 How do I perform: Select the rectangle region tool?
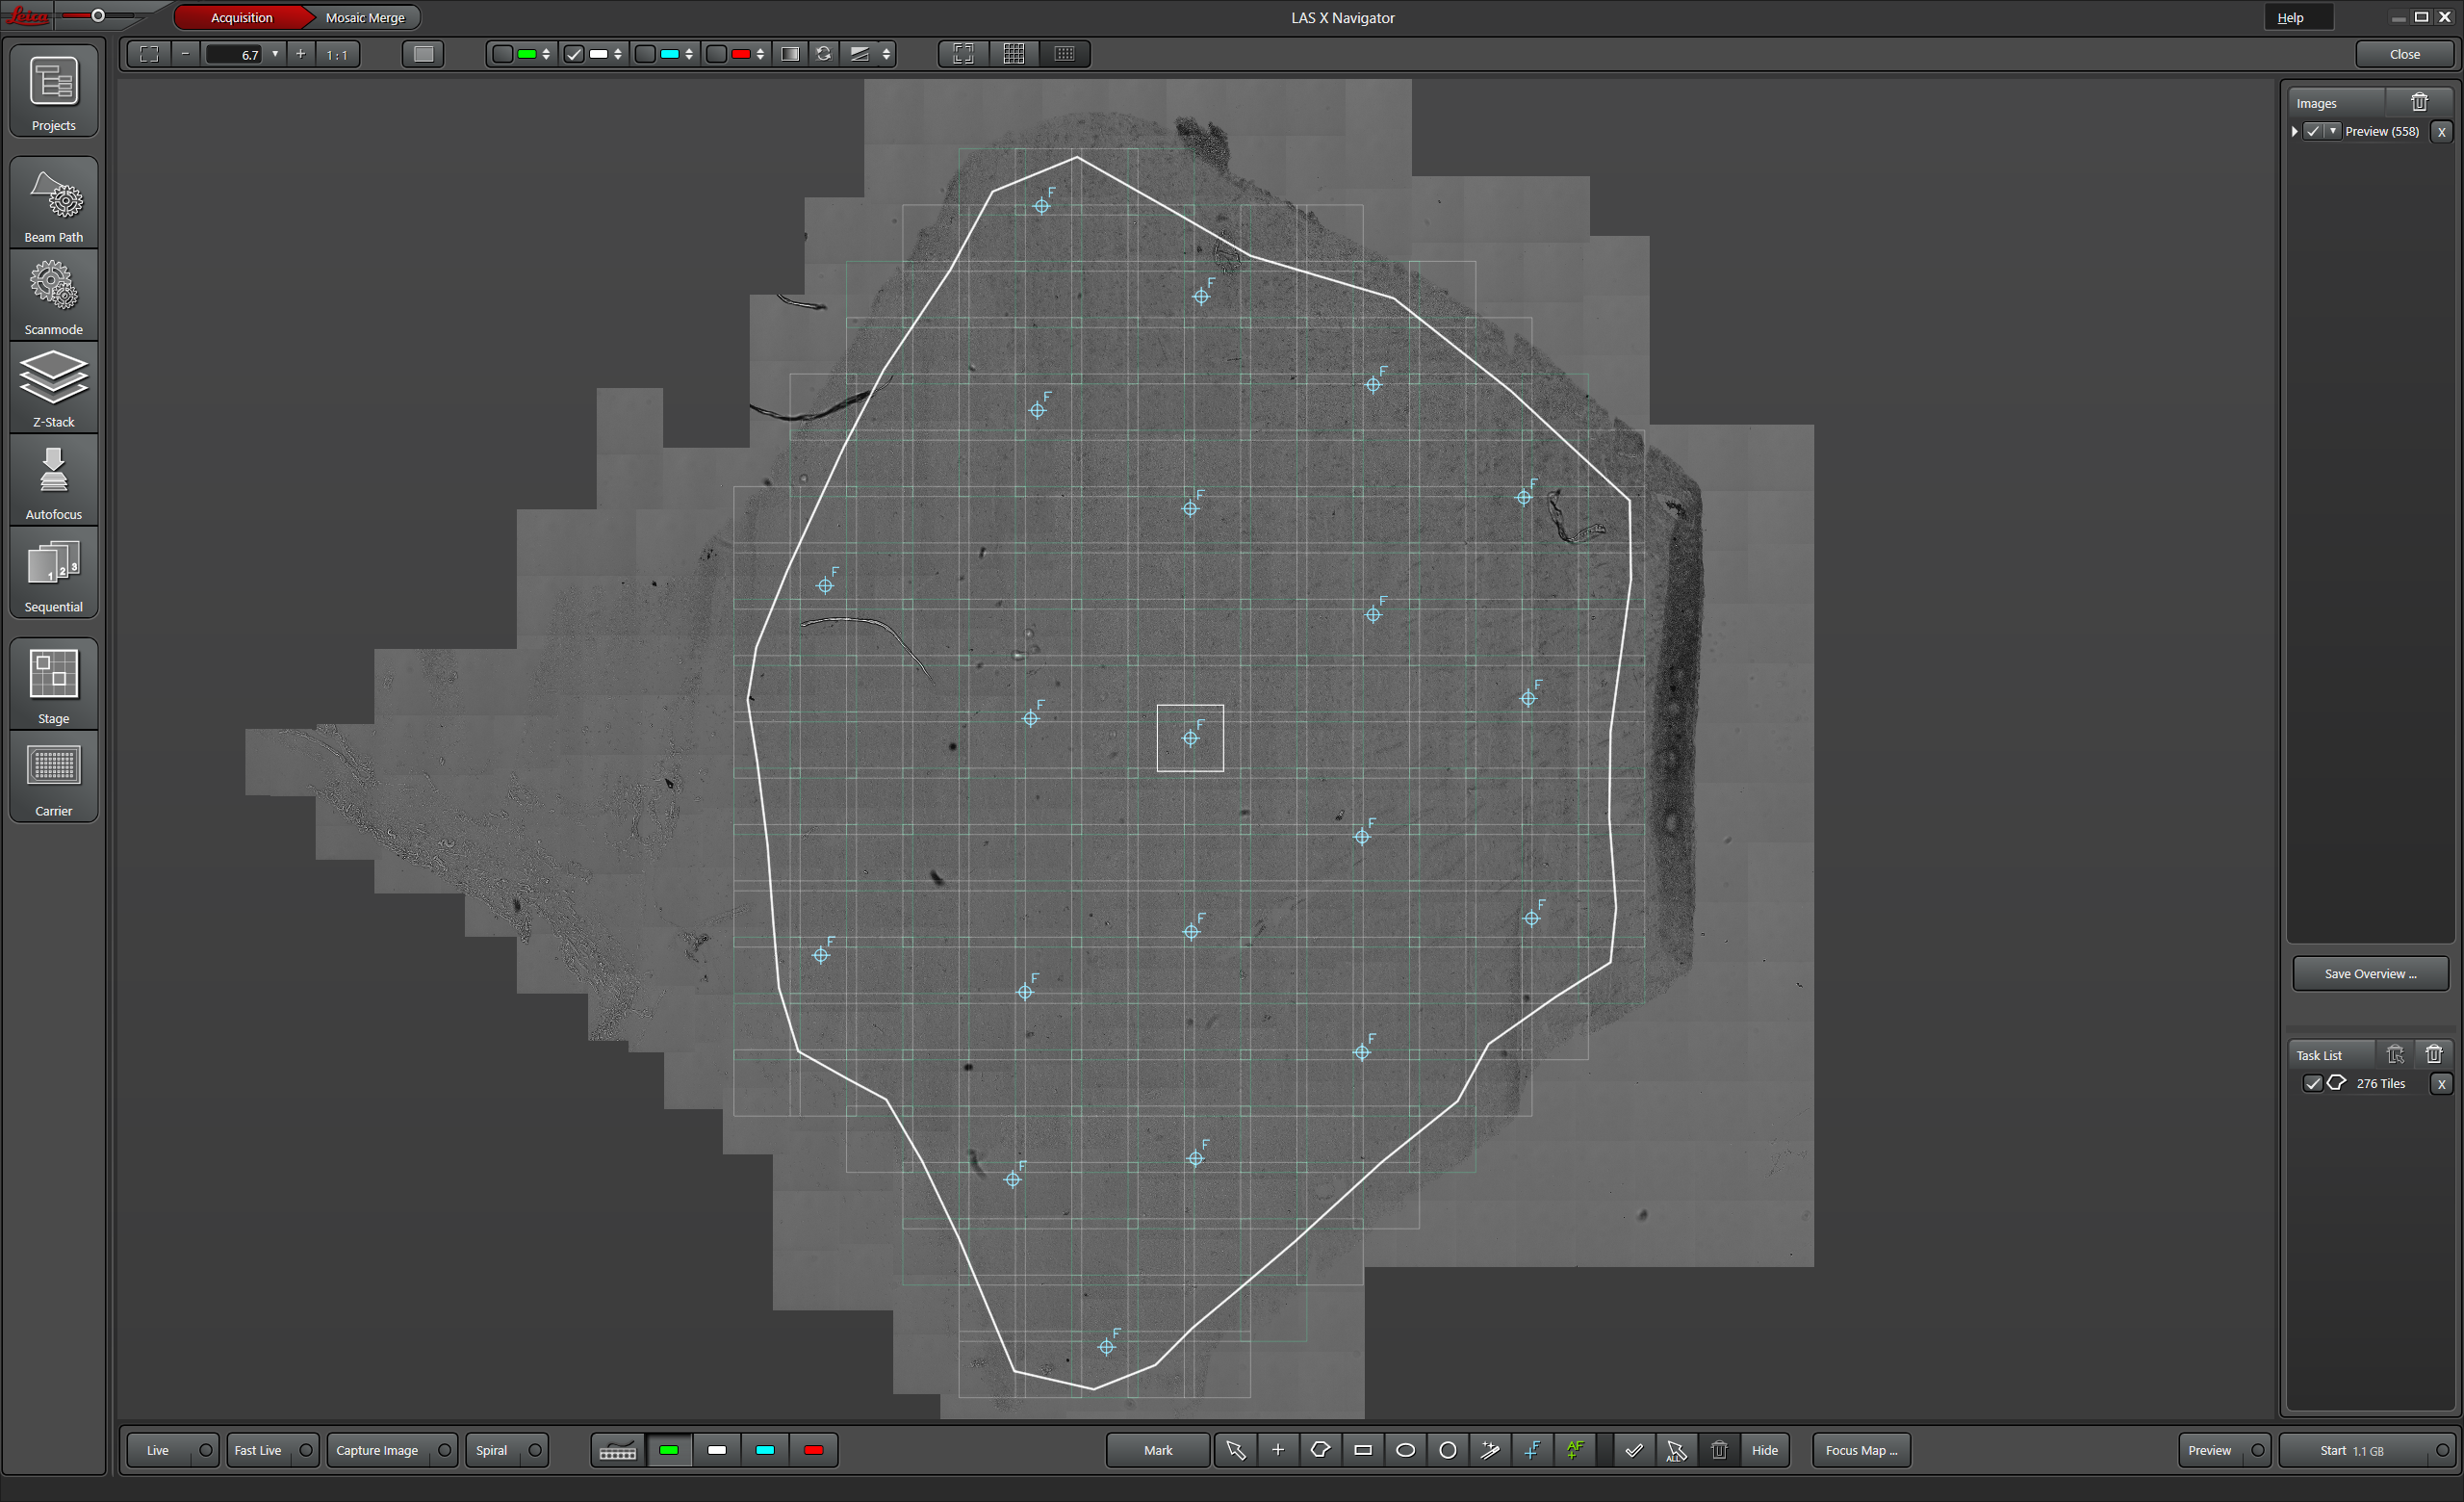point(1362,1450)
